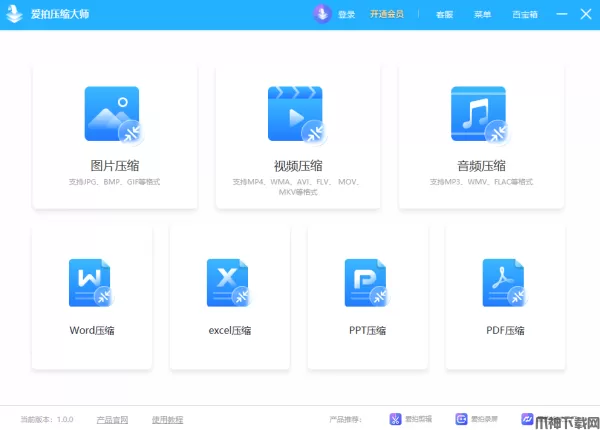
Task: Open the 爱拍剪辑 scissors product icon
Action: (395, 419)
